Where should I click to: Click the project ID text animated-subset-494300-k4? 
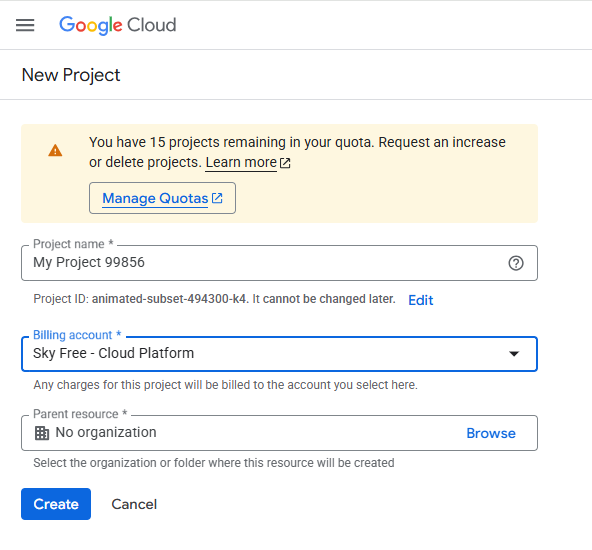click(x=169, y=299)
